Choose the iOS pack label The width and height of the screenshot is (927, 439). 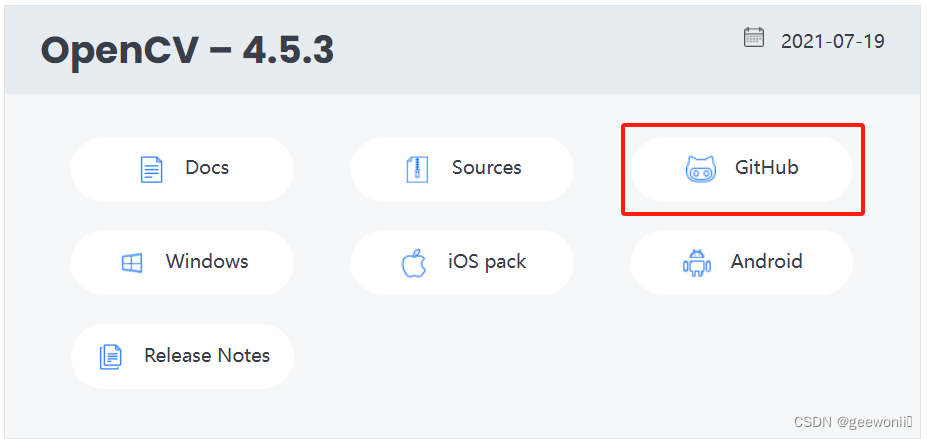click(487, 262)
